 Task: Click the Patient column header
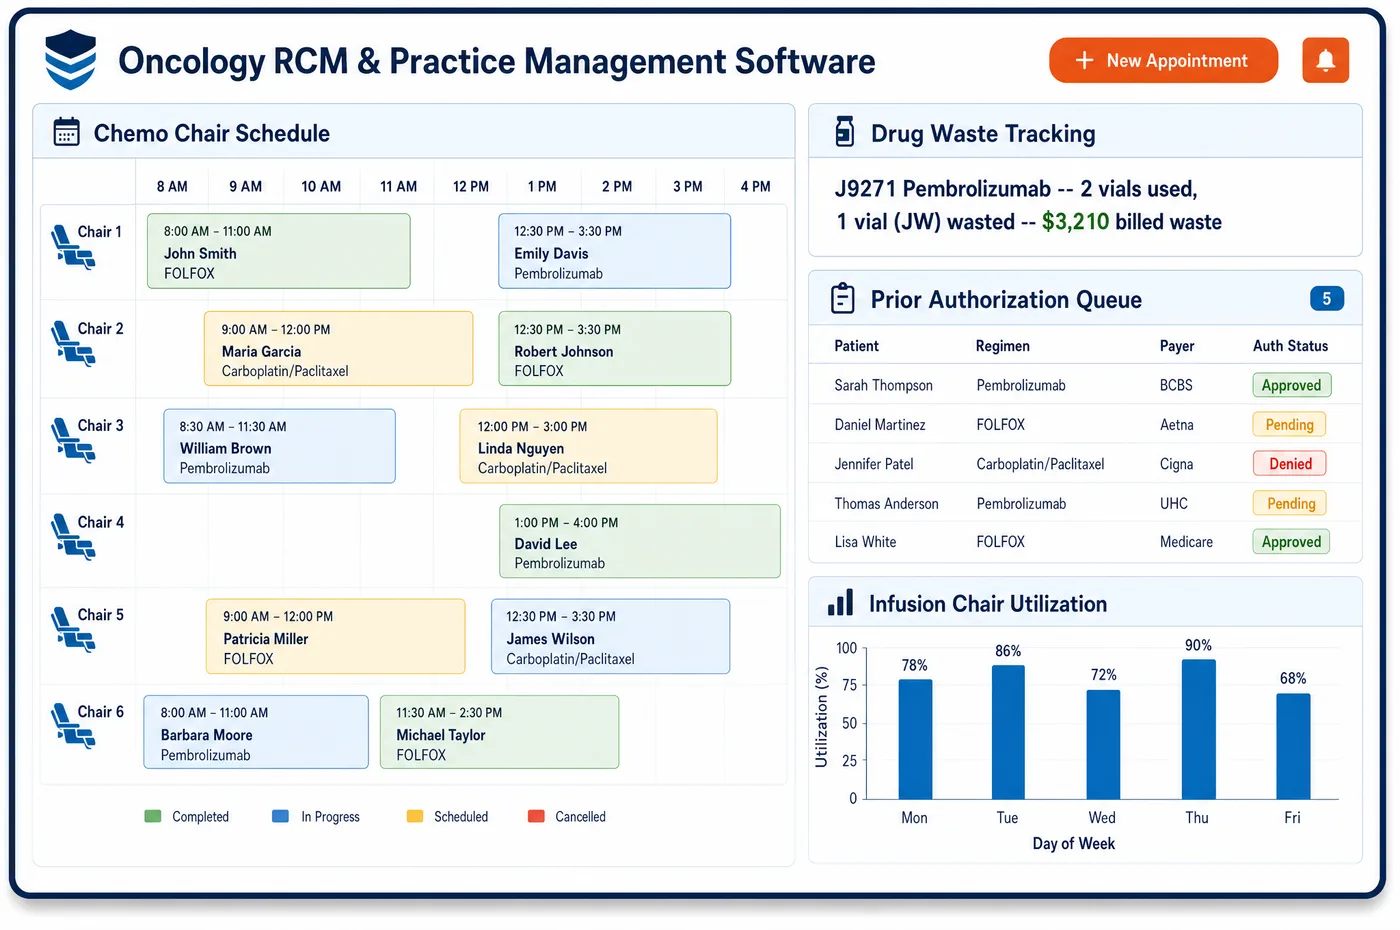tap(857, 346)
